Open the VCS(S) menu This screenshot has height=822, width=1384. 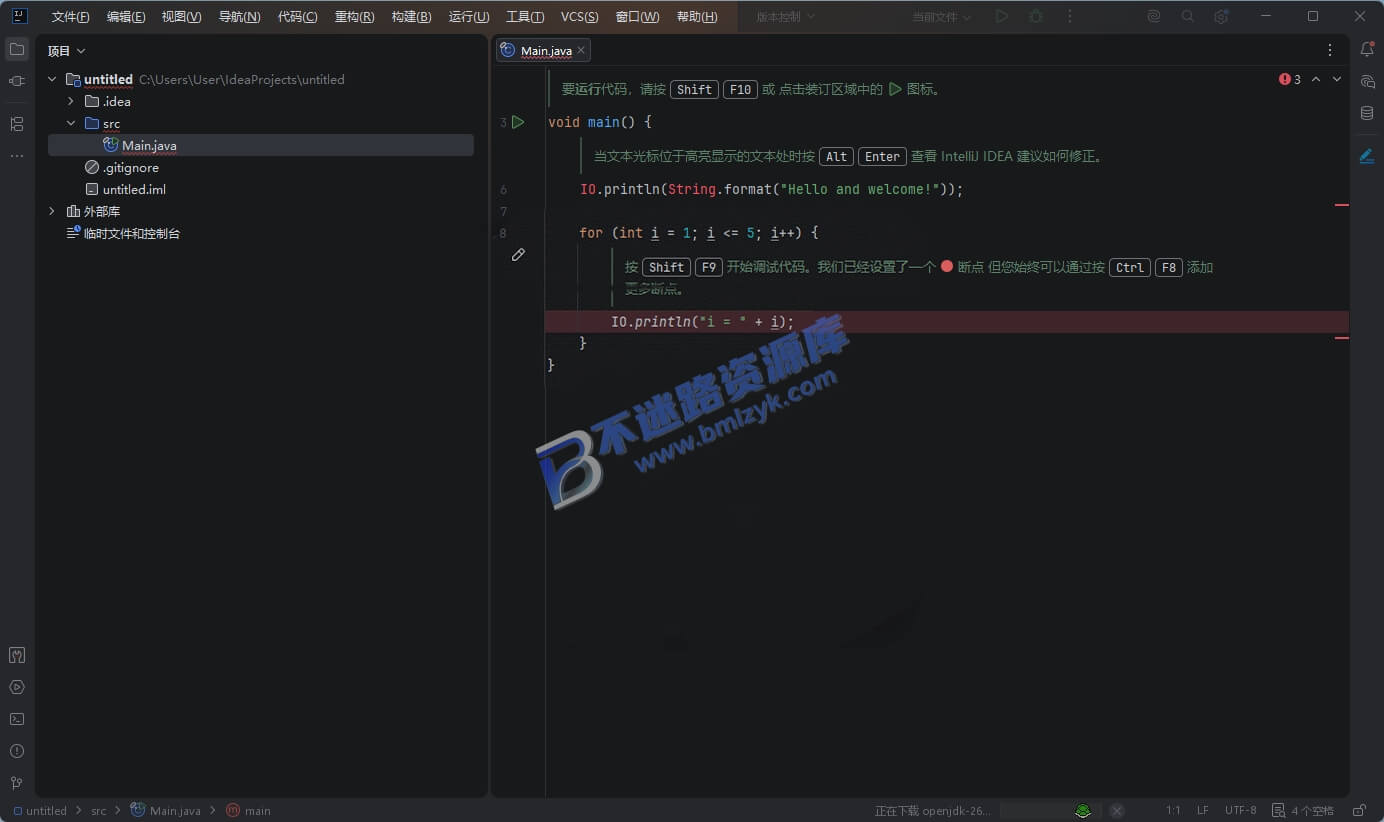[580, 17]
